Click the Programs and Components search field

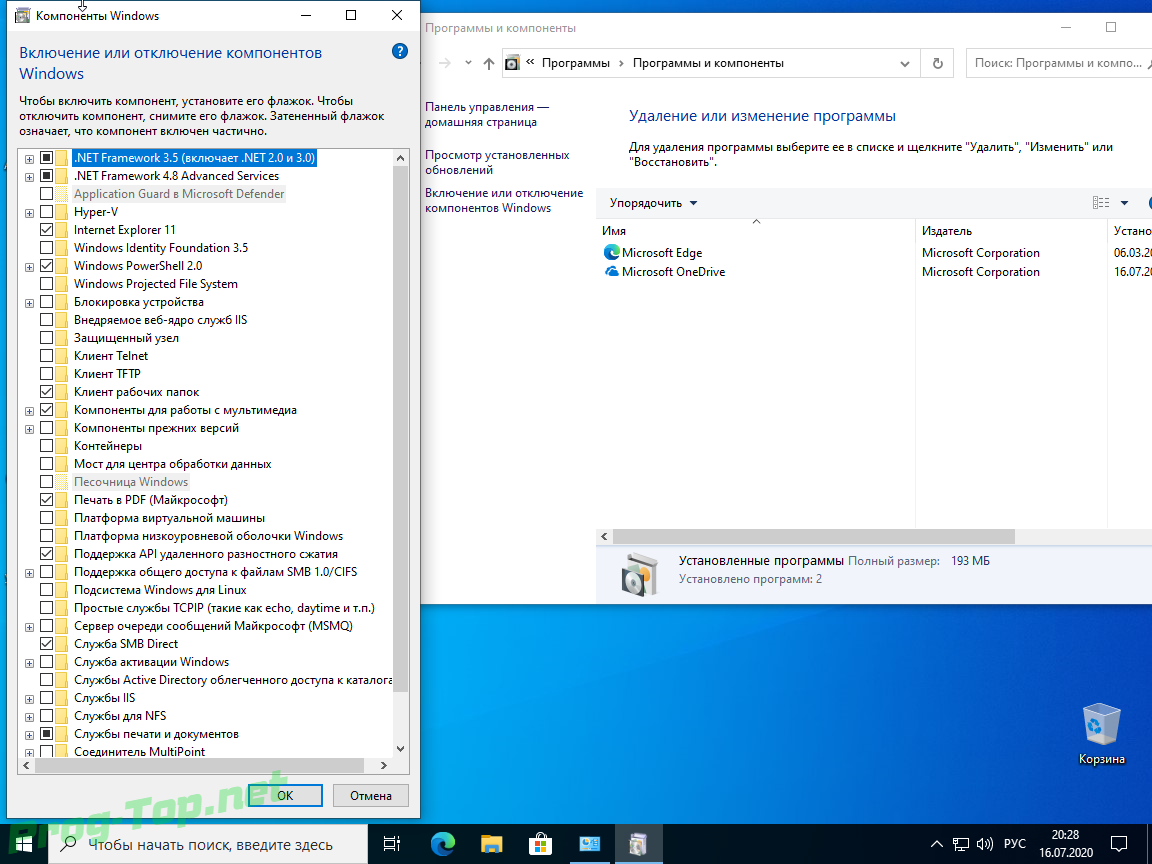(x=1059, y=63)
